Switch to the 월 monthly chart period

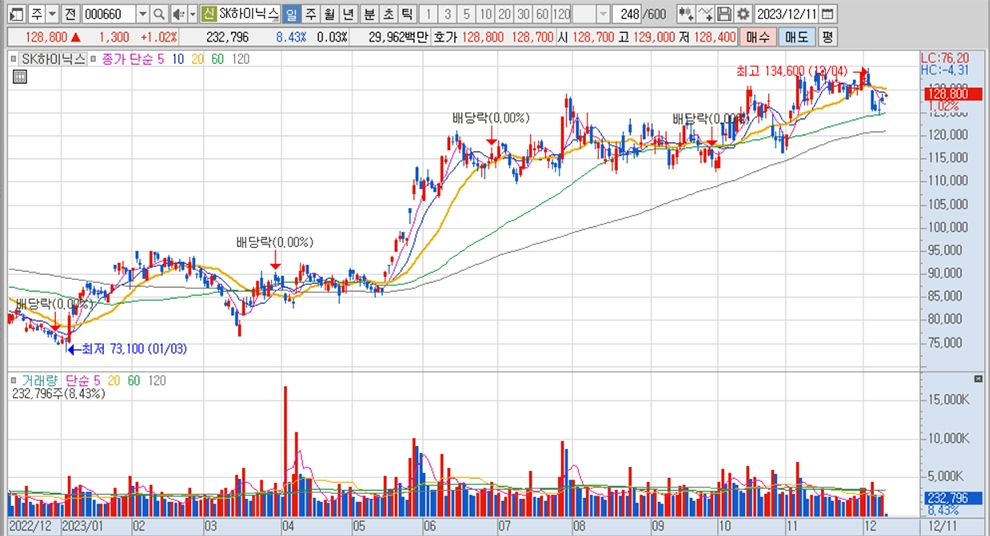click(329, 13)
